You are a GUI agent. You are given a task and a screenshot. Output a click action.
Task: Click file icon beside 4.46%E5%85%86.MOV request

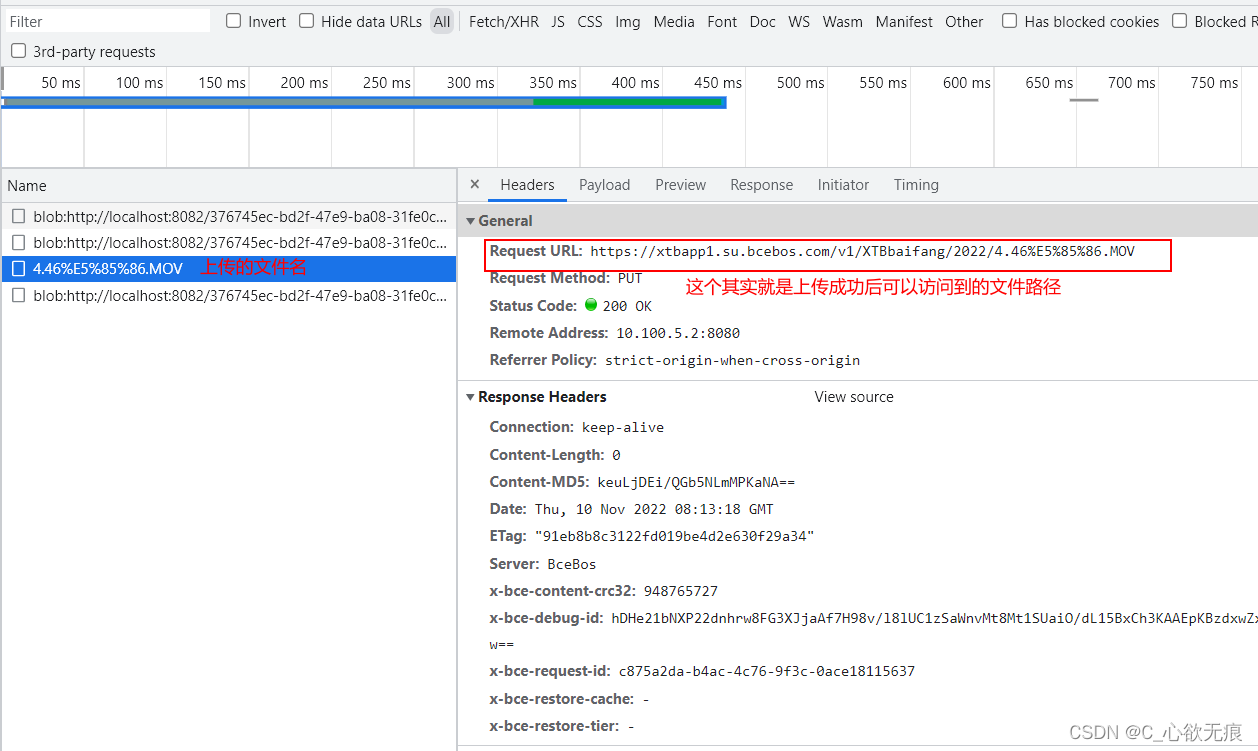[x=19, y=269]
